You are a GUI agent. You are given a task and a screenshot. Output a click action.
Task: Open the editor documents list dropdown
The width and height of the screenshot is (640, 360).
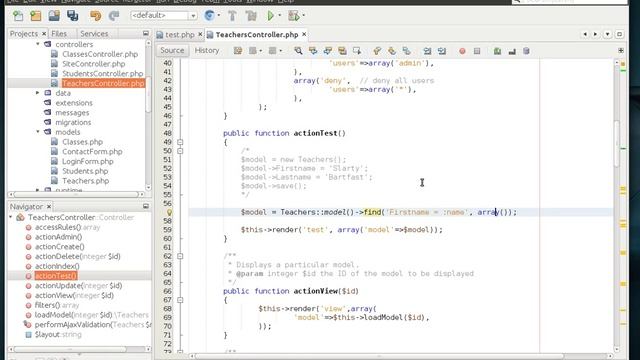(x=608, y=34)
